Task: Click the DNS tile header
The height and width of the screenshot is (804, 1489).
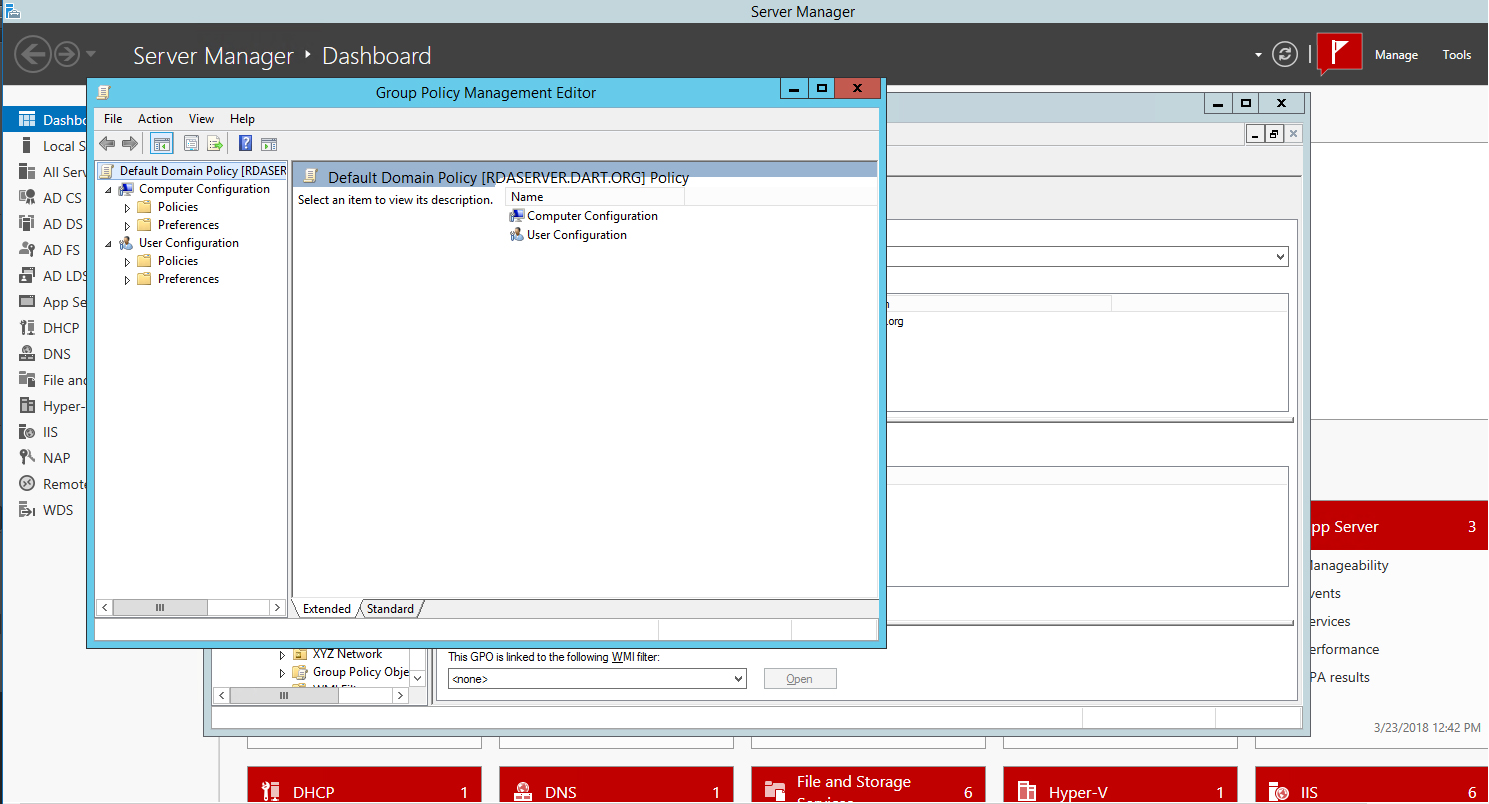Action: (x=616, y=786)
